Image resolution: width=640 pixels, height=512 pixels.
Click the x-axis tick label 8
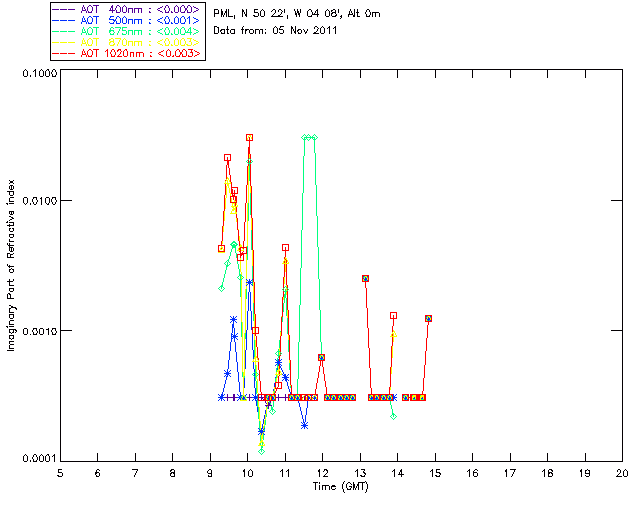(x=173, y=473)
